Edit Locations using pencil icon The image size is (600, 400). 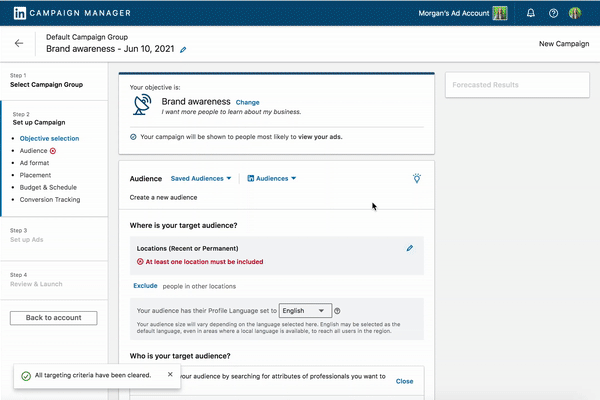[x=410, y=247]
